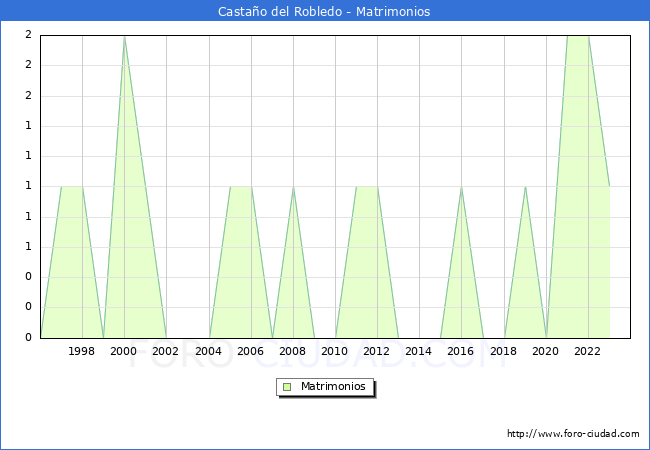Click the peak at year 2008
This screenshot has height=450, width=650.
point(293,187)
